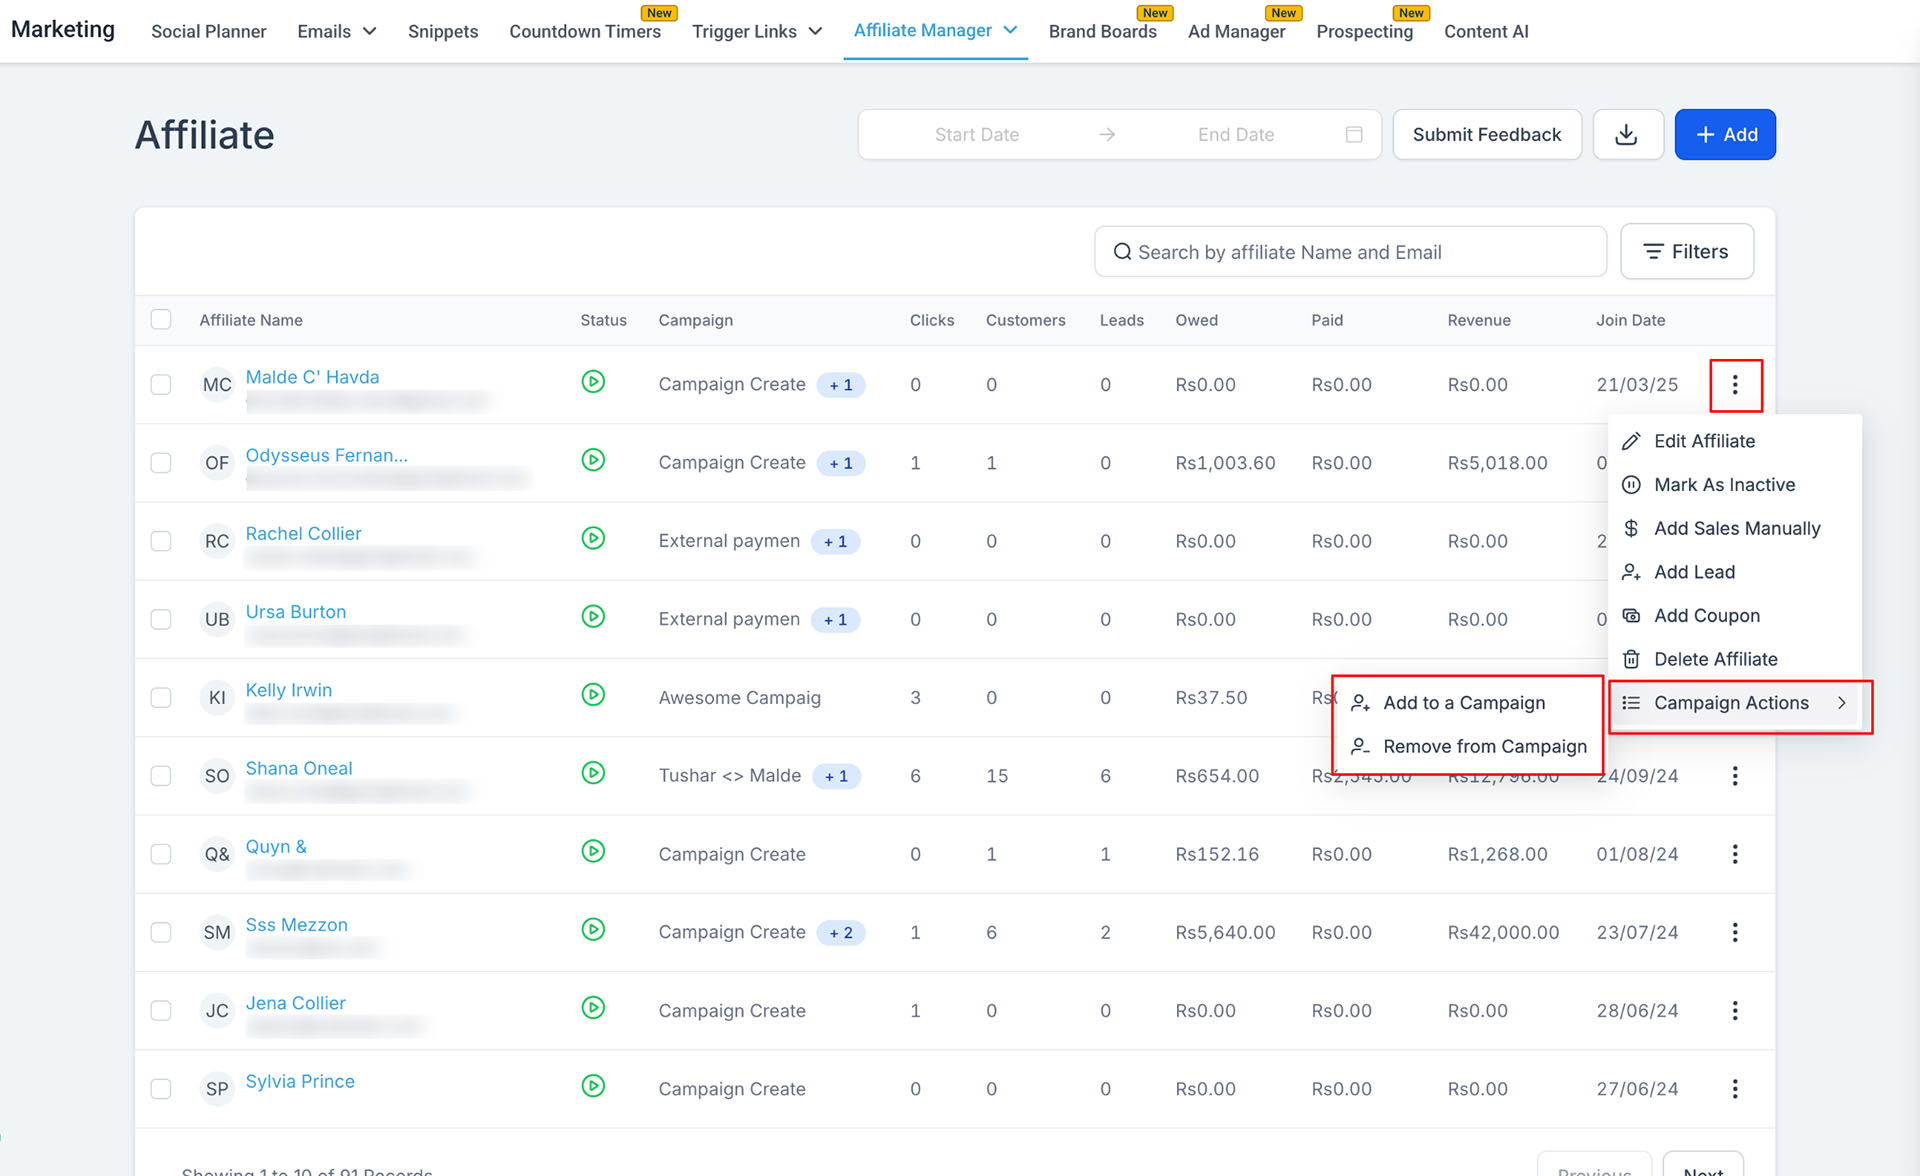The image size is (1920, 1176).
Task: Choose Remove from Campaign submenu item
Action: coord(1468,747)
